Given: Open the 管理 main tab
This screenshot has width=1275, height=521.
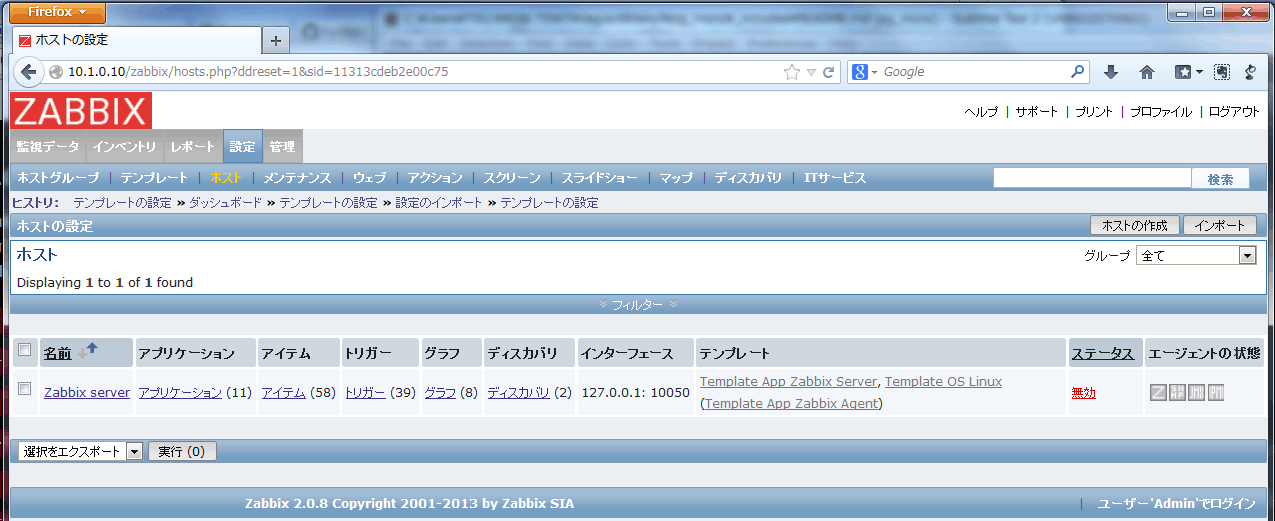Looking at the screenshot, I should pos(282,146).
